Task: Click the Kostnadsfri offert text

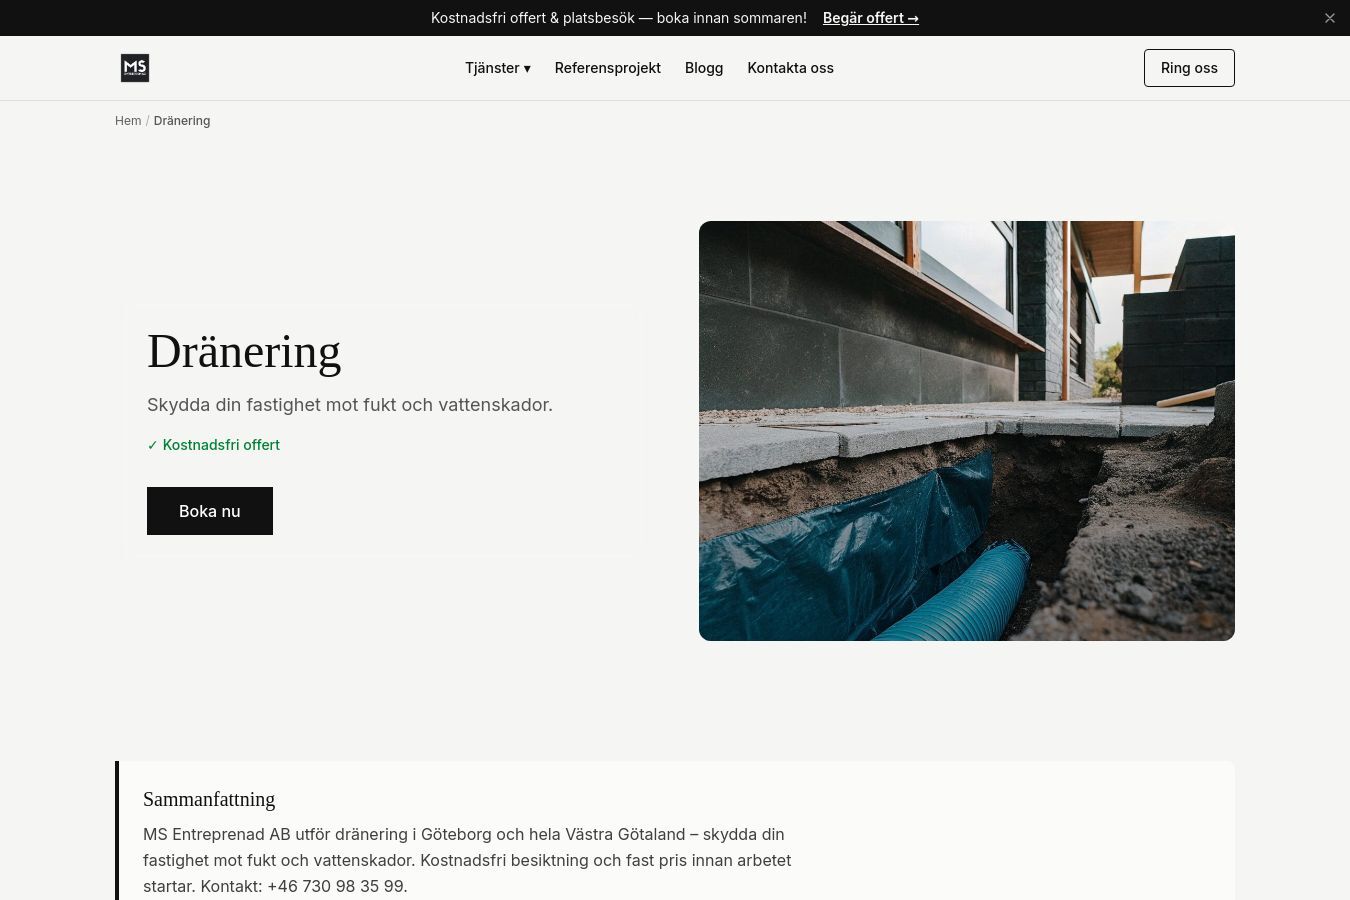Action: (213, 445)
